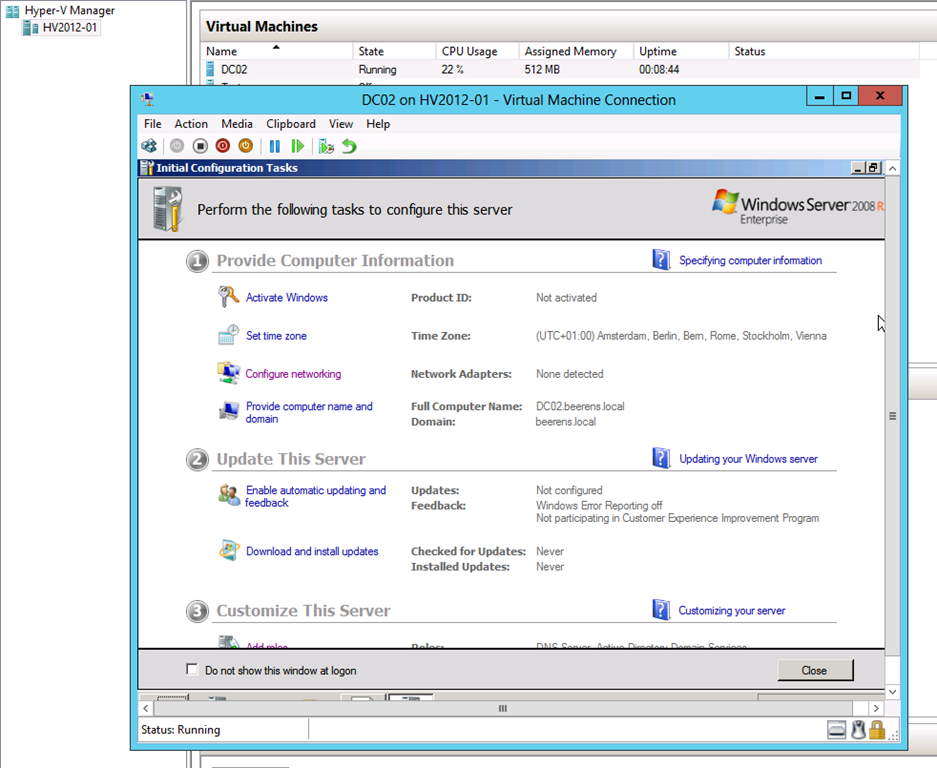Viewport: 937px width, 768px height.
Task: Click 'Provide computer name and domain' link
Action: point(309,412)
